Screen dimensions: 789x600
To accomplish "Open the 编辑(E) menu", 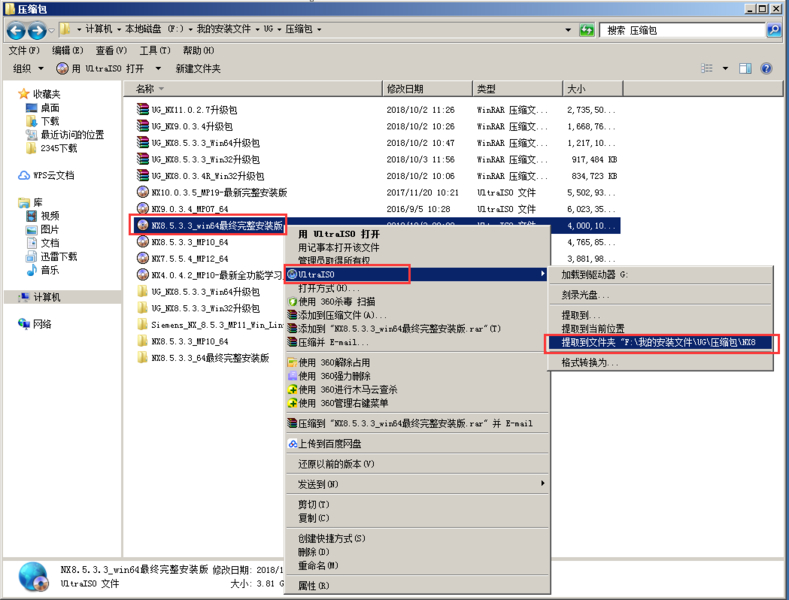I will tap(67, 50).
